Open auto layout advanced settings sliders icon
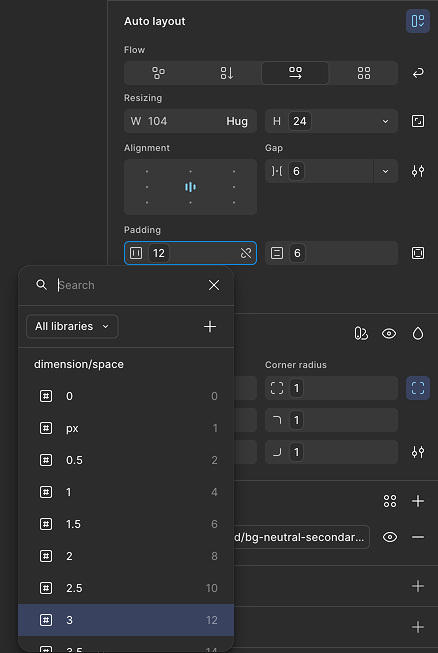The height and width of the screenshot is (653, 438). click(418, 171)
